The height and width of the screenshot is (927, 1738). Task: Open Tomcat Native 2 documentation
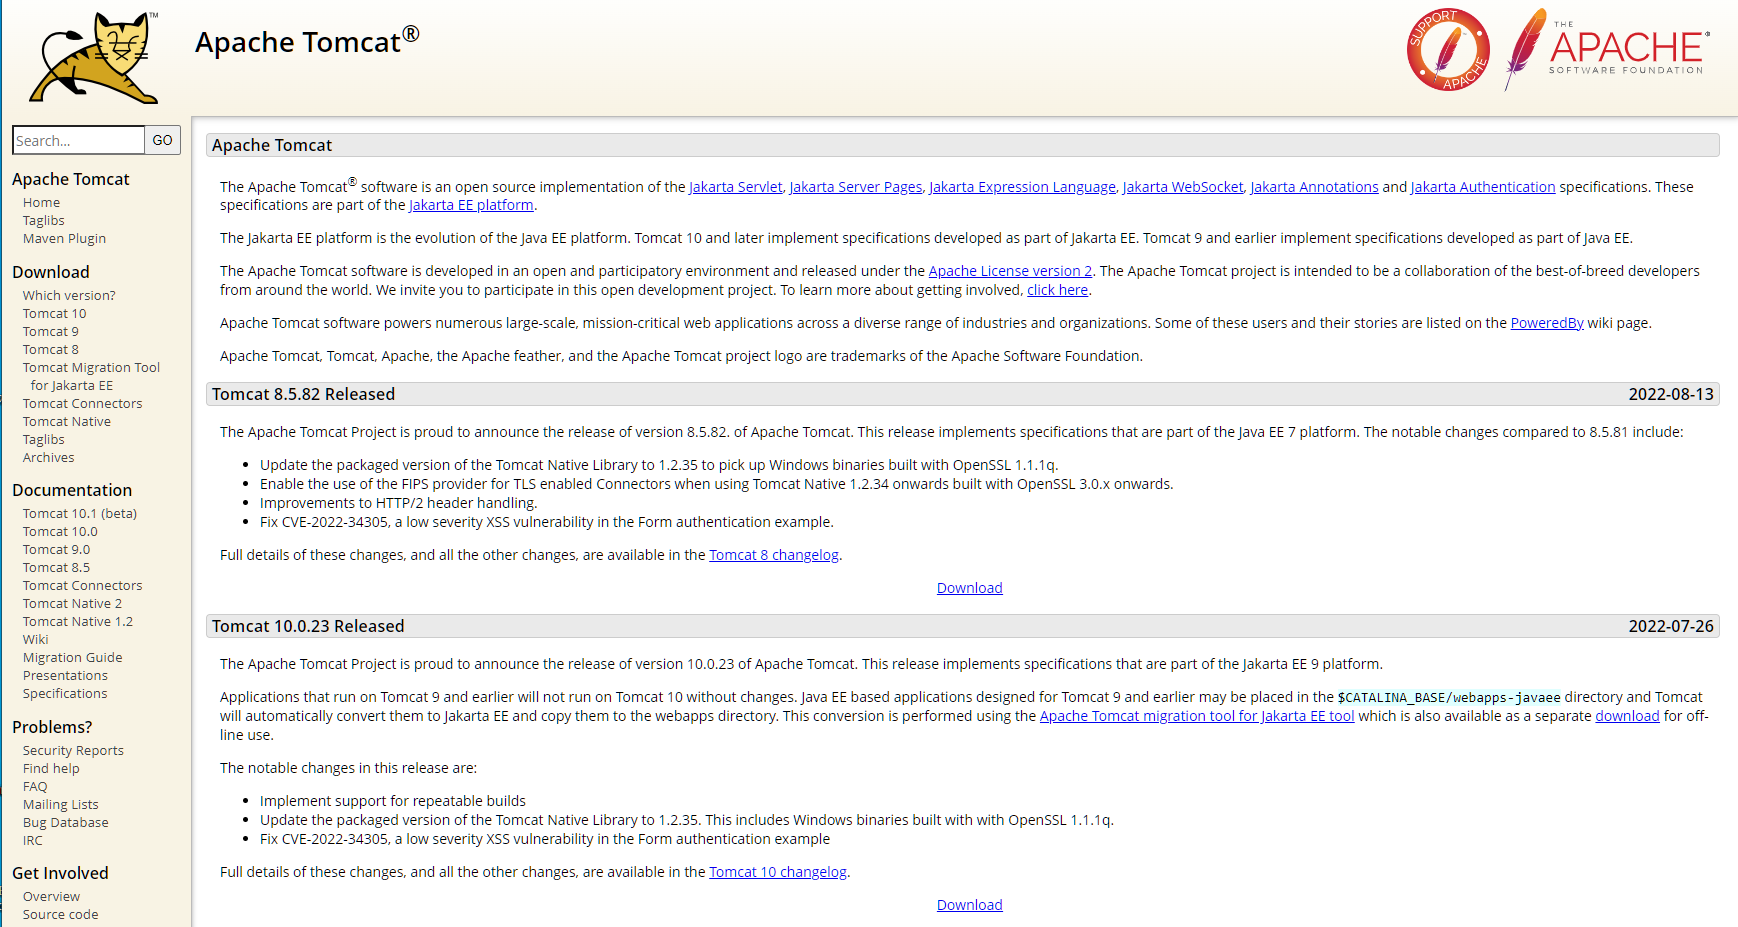pos(73,603)
